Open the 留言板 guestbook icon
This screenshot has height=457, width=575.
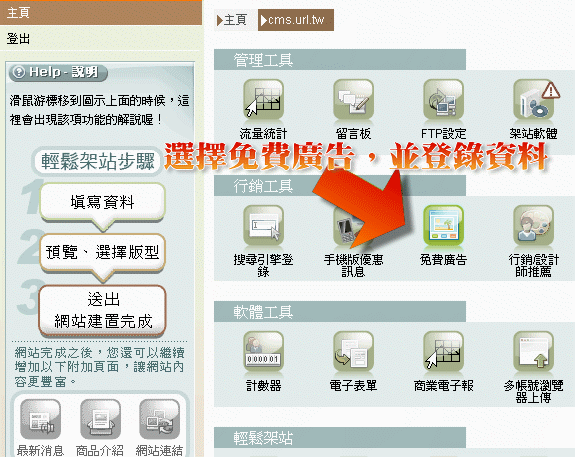[x=354, y=99]
